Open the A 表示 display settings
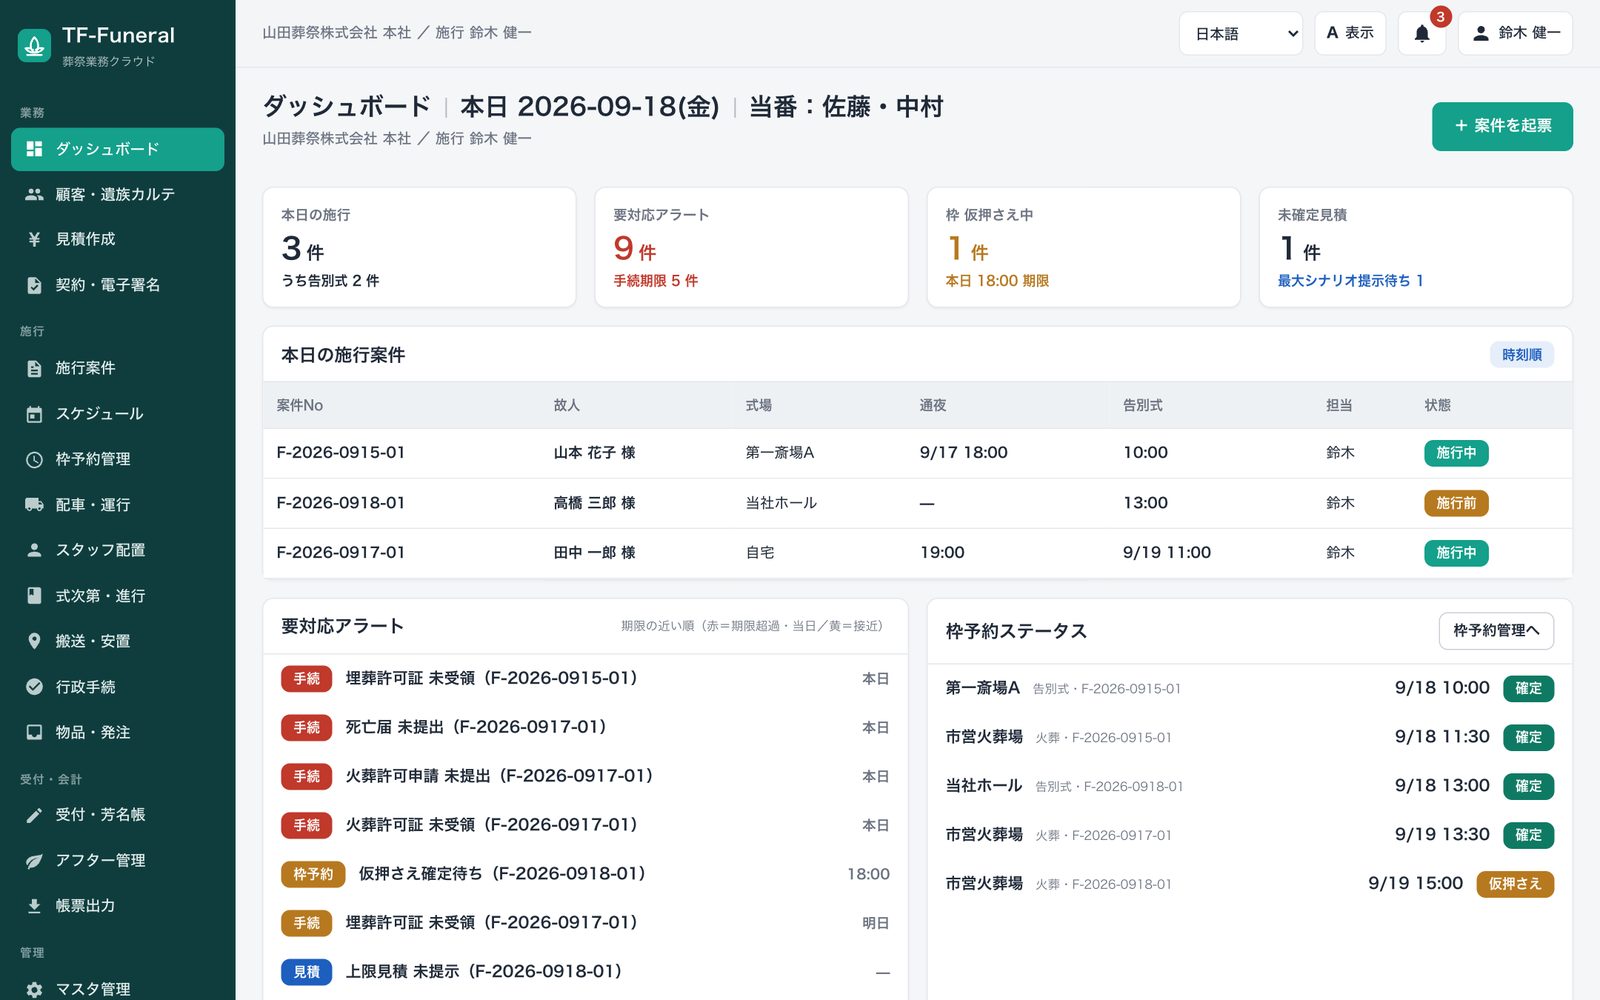This screenshot has height=1000, width=1600. tap(1350, 33)
